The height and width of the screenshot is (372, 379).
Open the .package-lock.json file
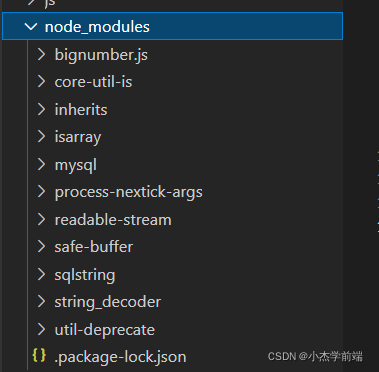pos(120,357)
